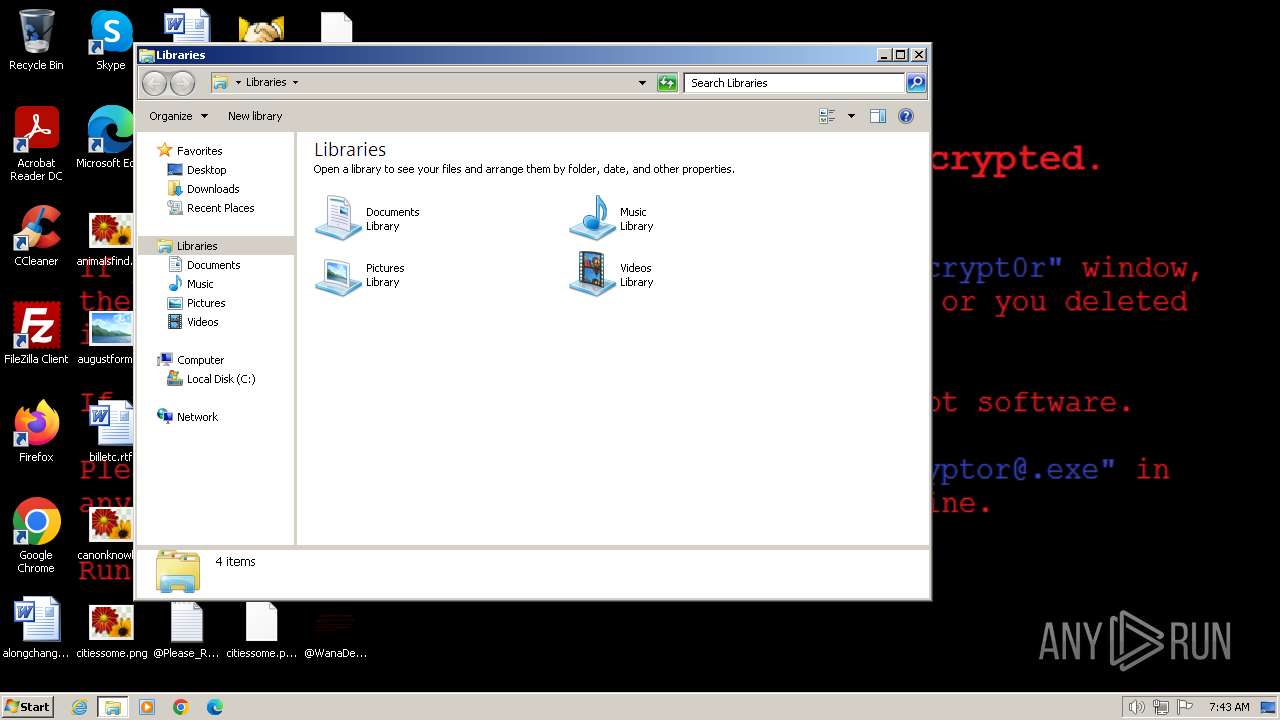Image resolution: width=1280 pixels, height=720 pixels.
Task: Select Recent Places under Favorites
Action: [x=220, y=208]
